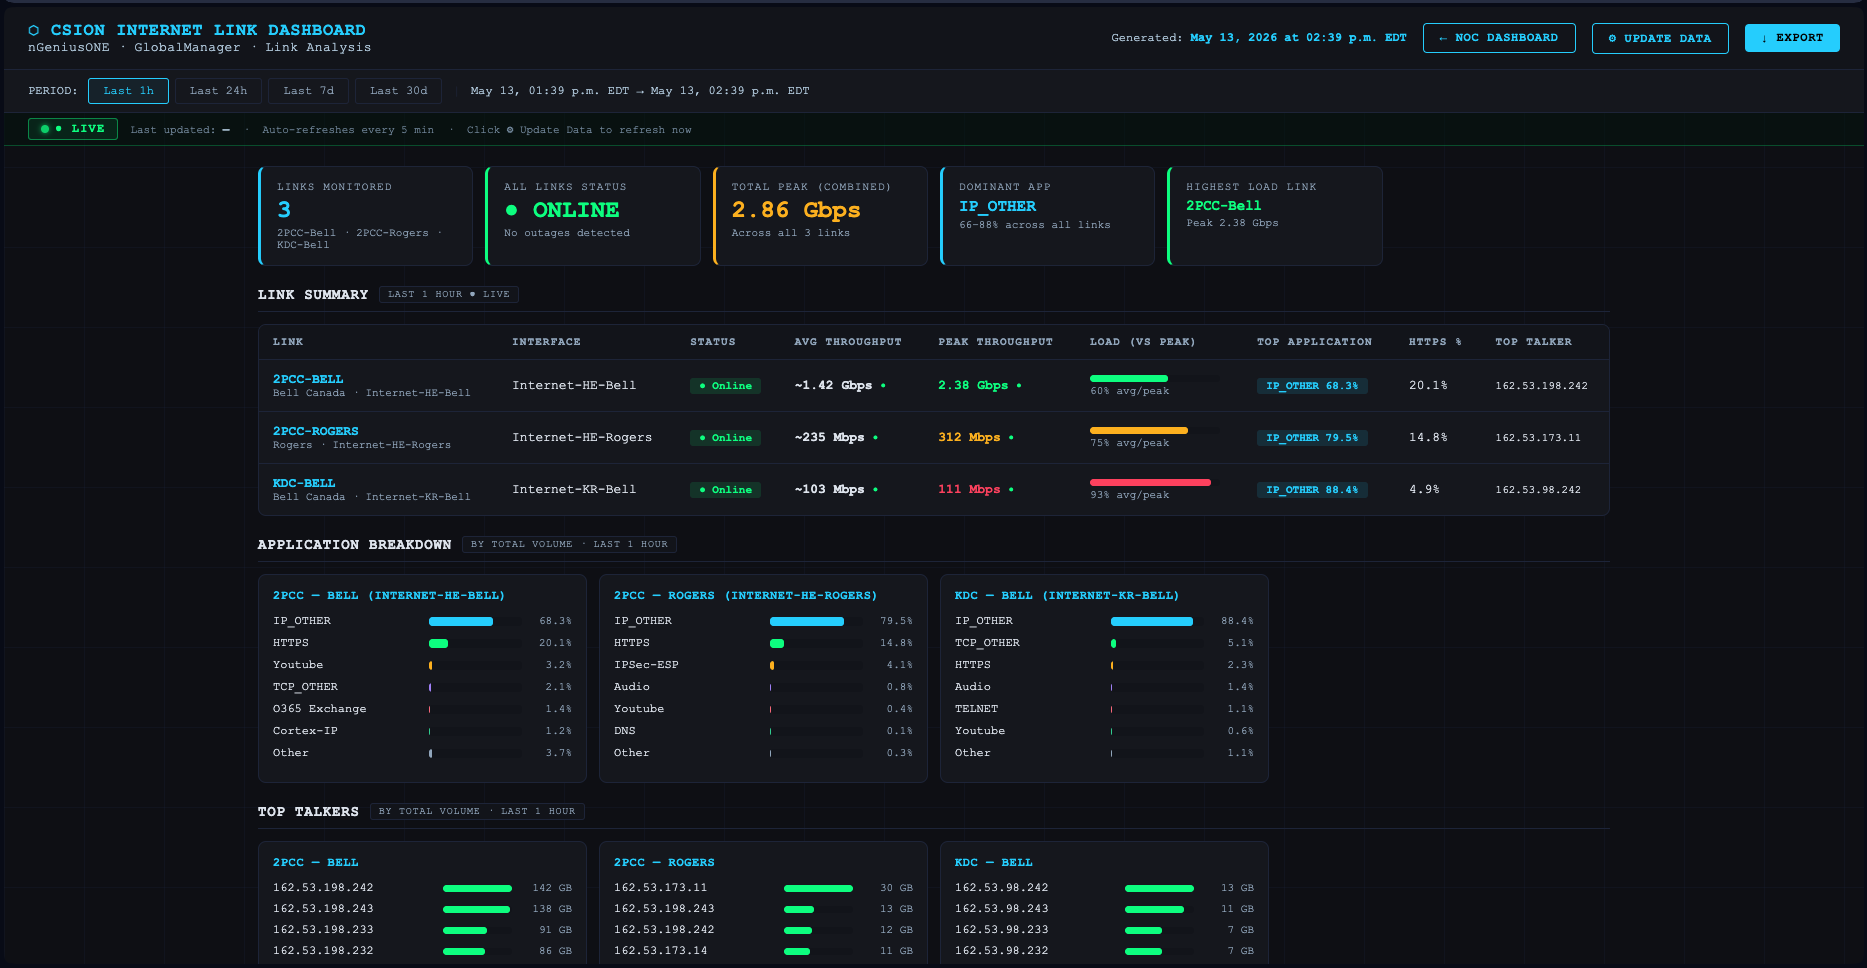Screen dimensions: 1867x968
Task: Click the IPSec-ESP row in Rogers breakdown
Action: coord(763,665)
